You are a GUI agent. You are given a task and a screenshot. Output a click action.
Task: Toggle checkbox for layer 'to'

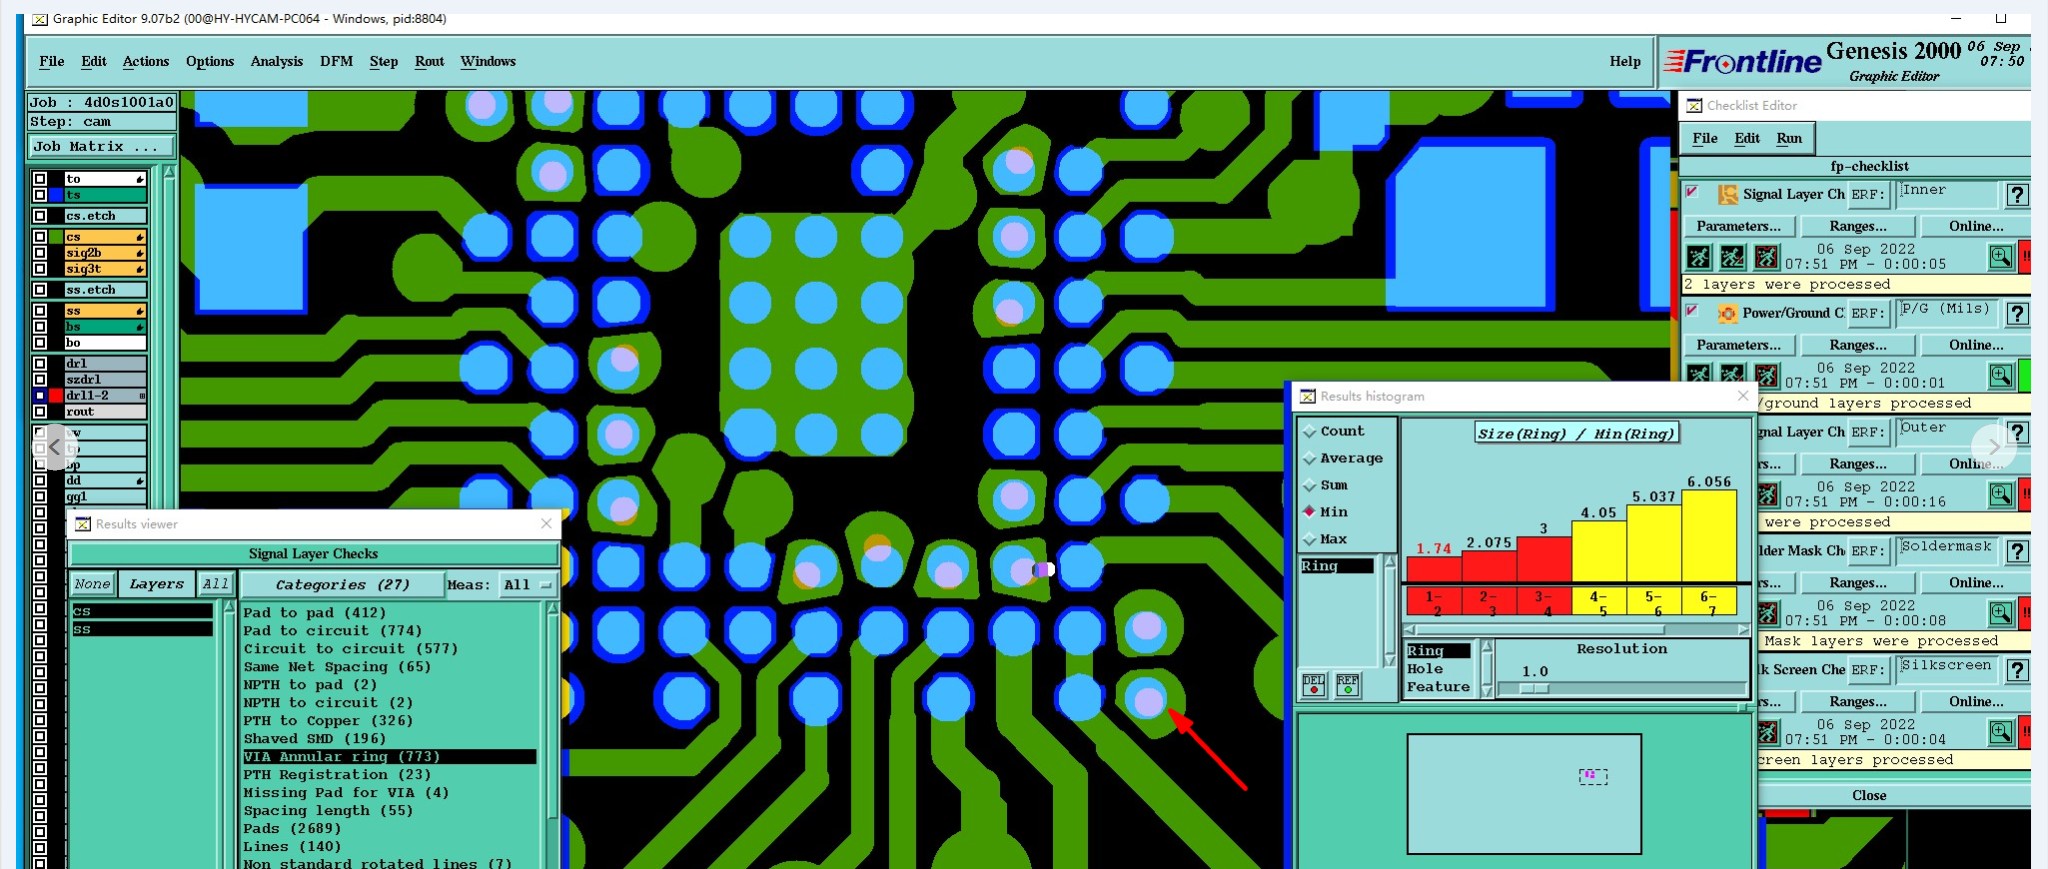click(x=40, y=179)
